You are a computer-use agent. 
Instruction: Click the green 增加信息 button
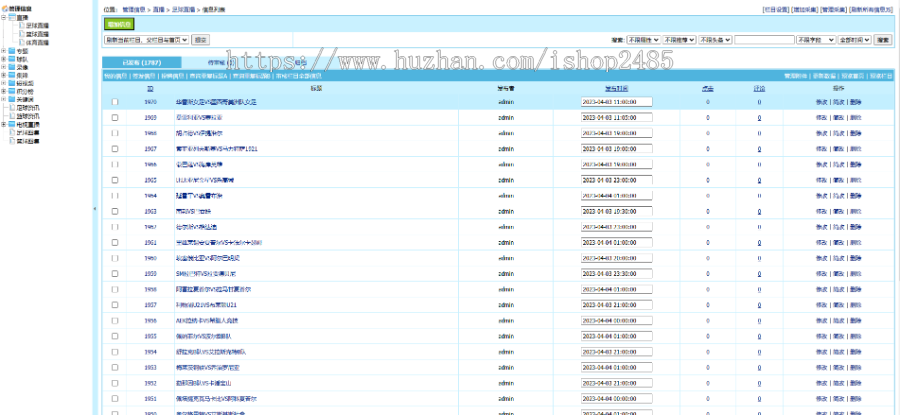coord(119,24)
